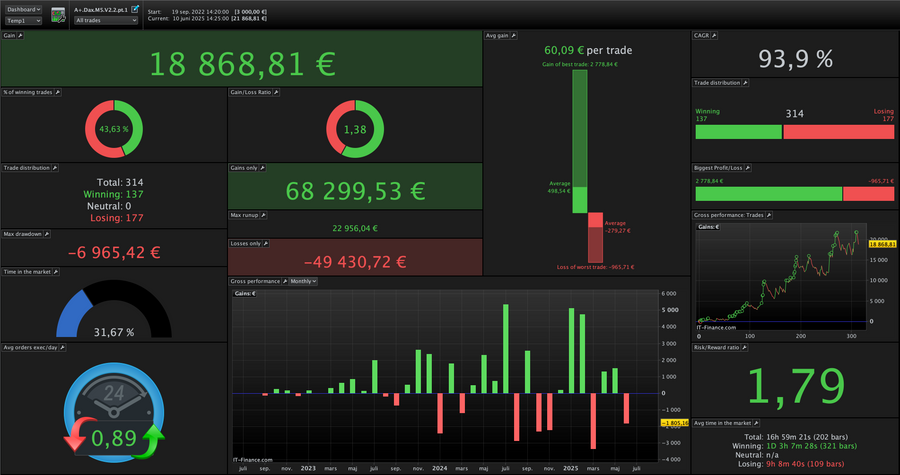The width and height of the screenshot is (900, 475).
Task: Click the yellow 18 868,81 price label on Trades chart
Action: pos(883,244)
